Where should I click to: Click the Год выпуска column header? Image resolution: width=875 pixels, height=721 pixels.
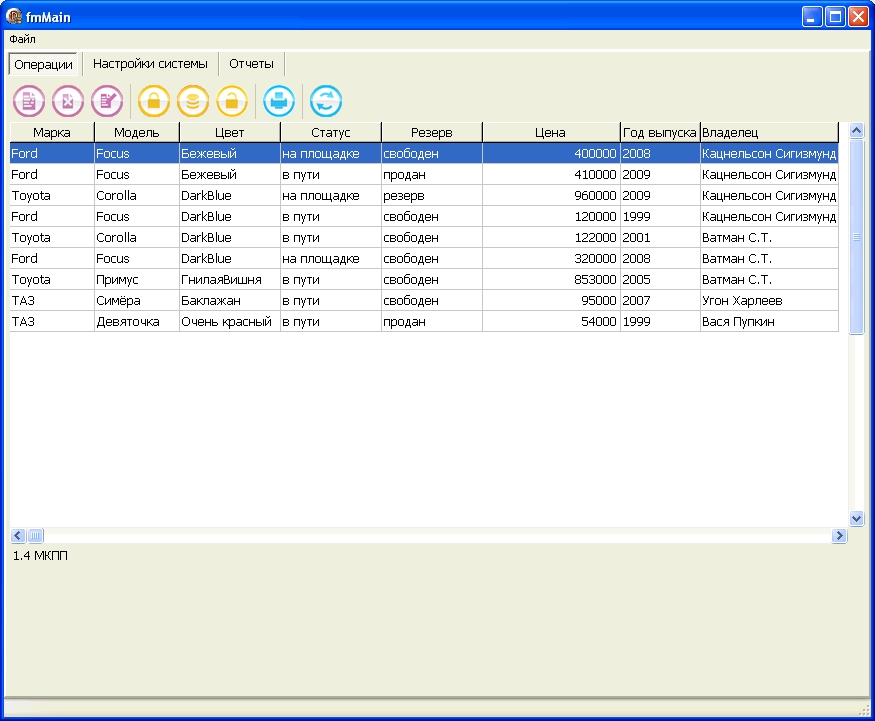pos(659,132)
